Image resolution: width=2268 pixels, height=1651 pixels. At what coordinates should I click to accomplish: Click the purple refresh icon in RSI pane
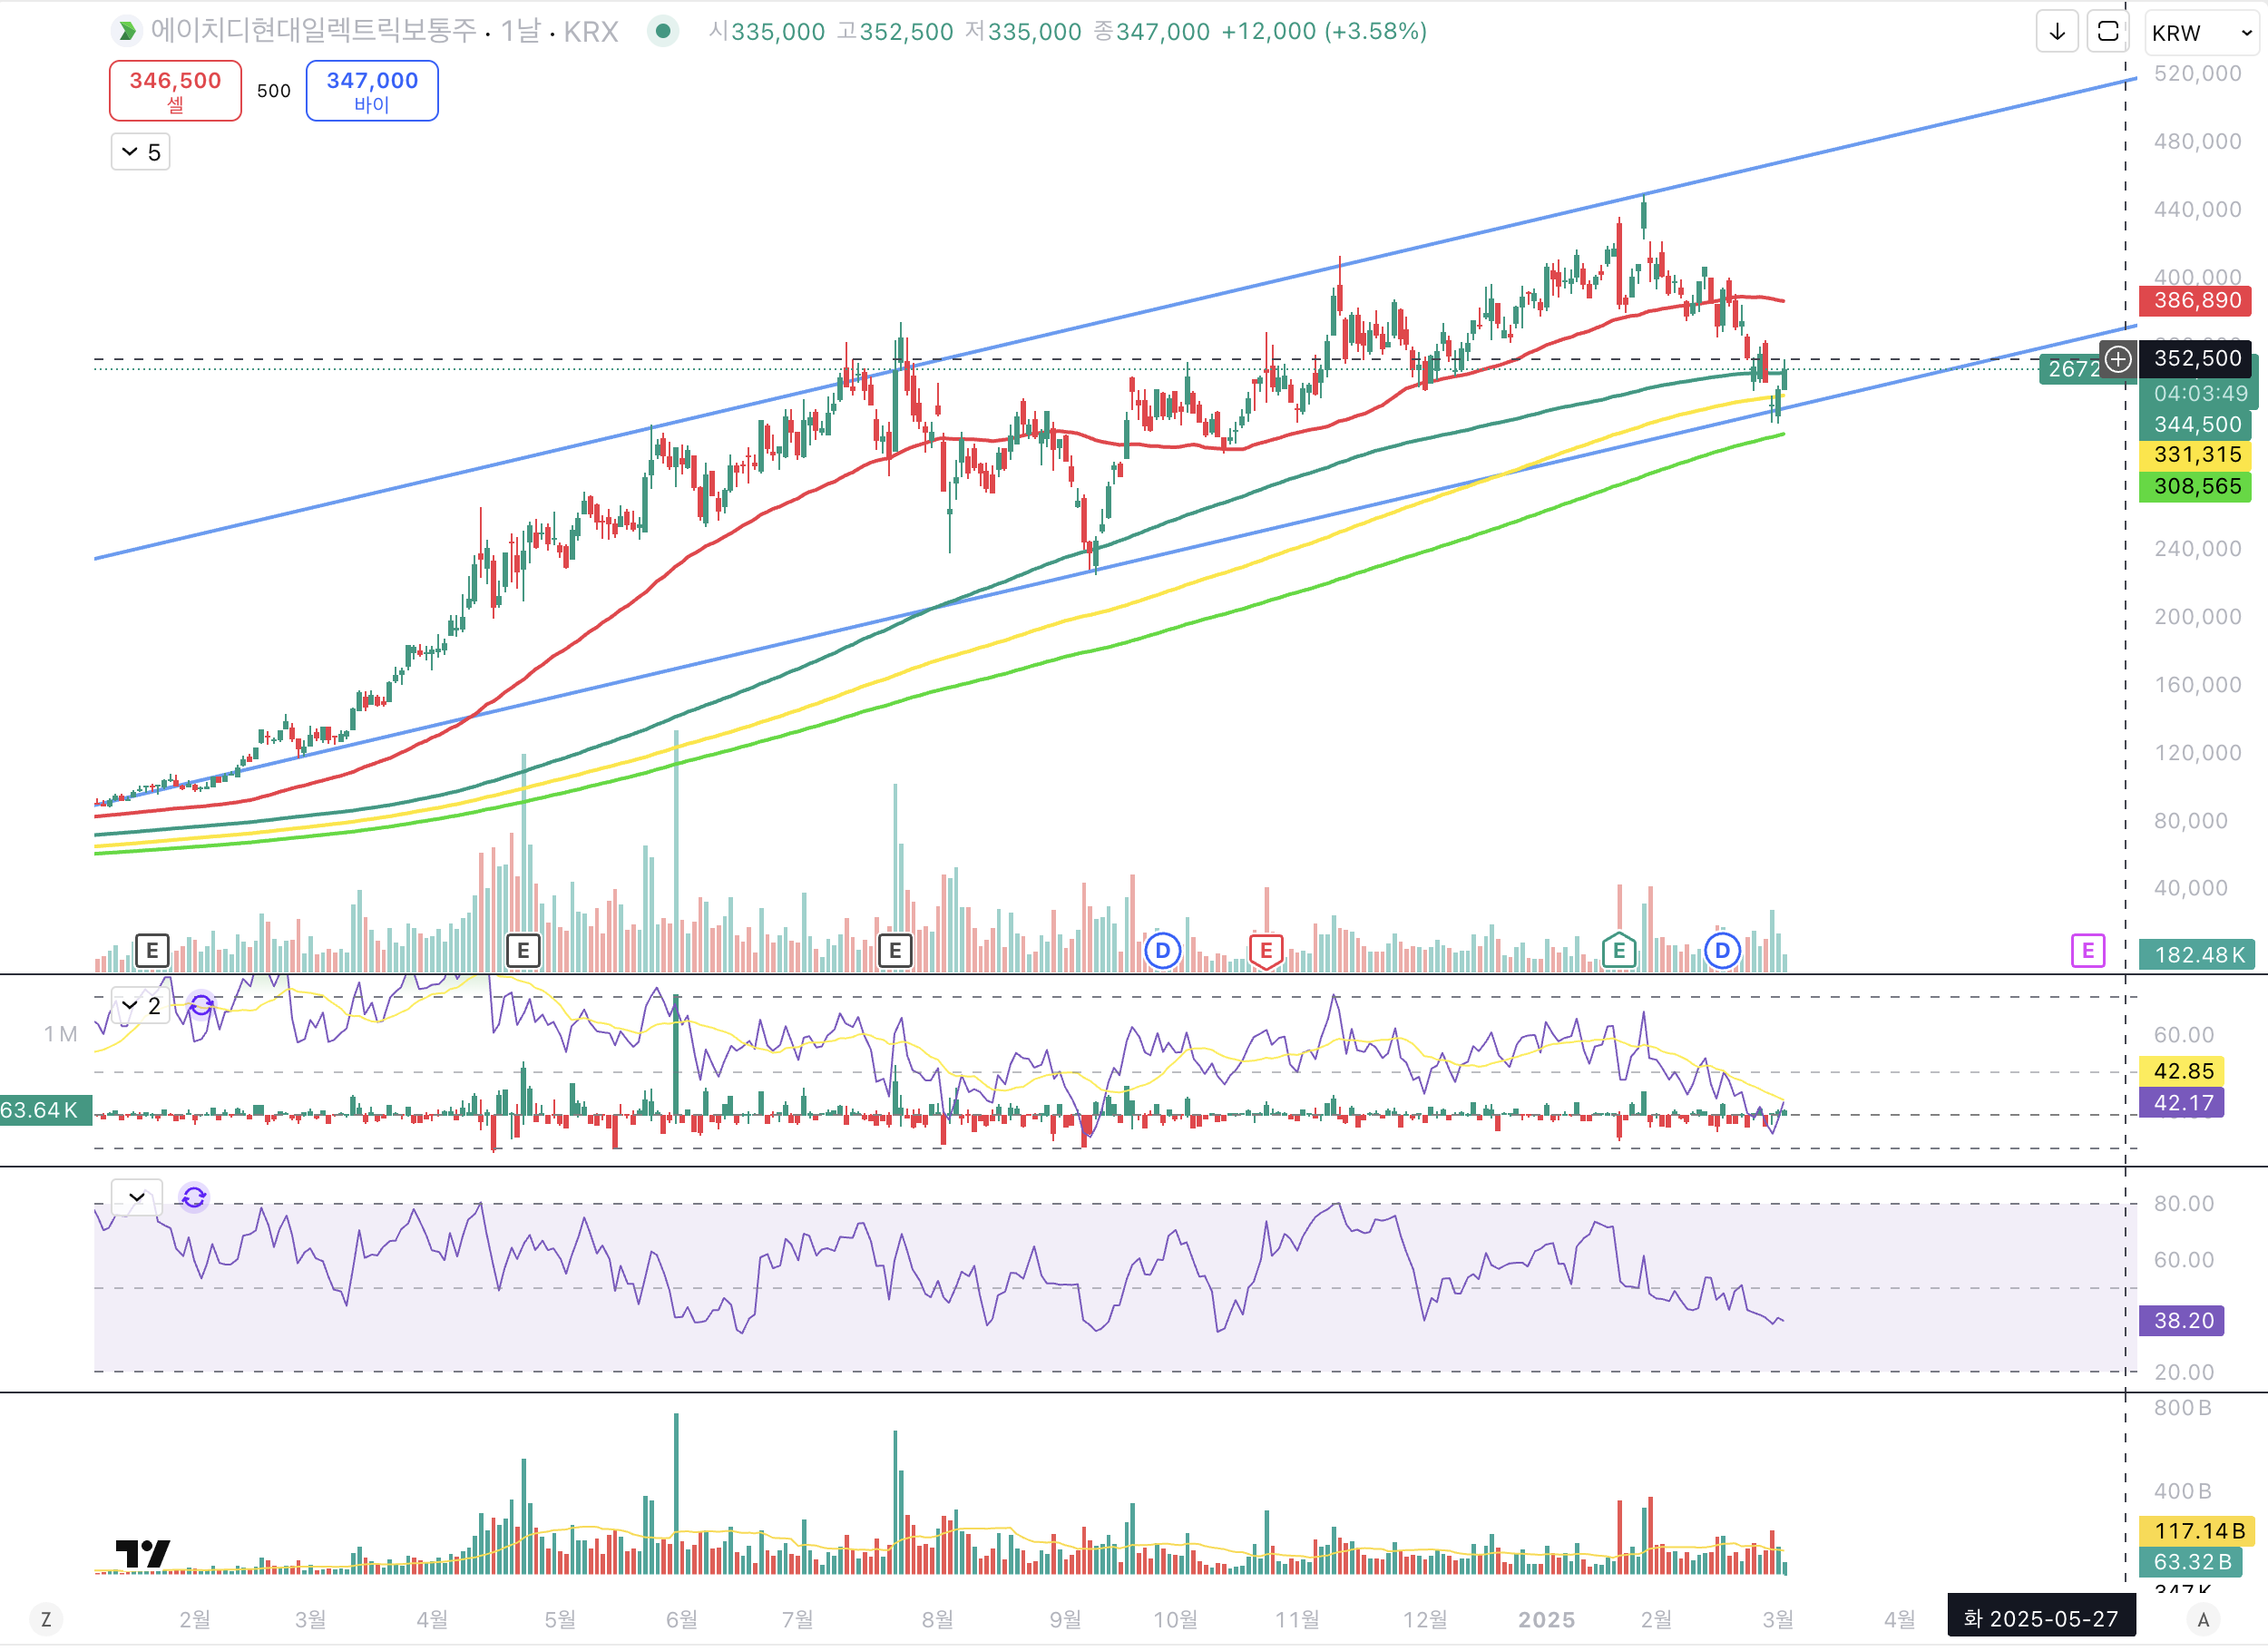click(194, 1197)
